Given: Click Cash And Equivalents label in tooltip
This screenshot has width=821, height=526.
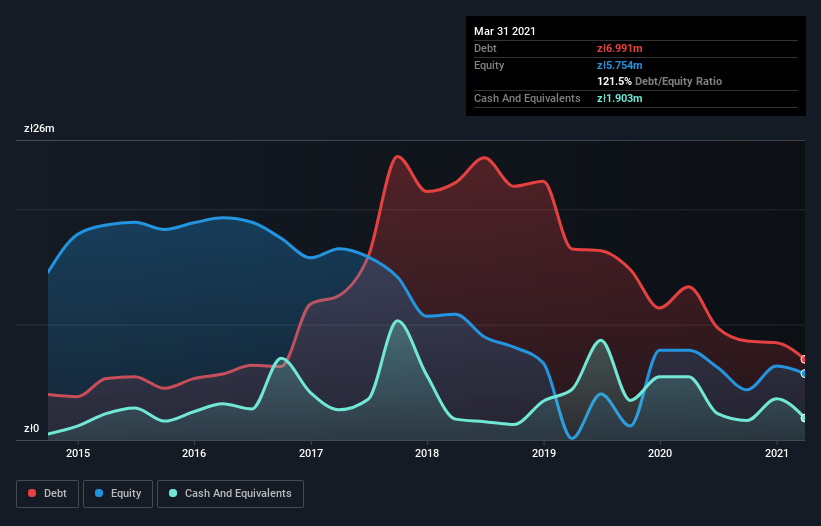Looking at the screenshot, I should [x=527, y=98].
